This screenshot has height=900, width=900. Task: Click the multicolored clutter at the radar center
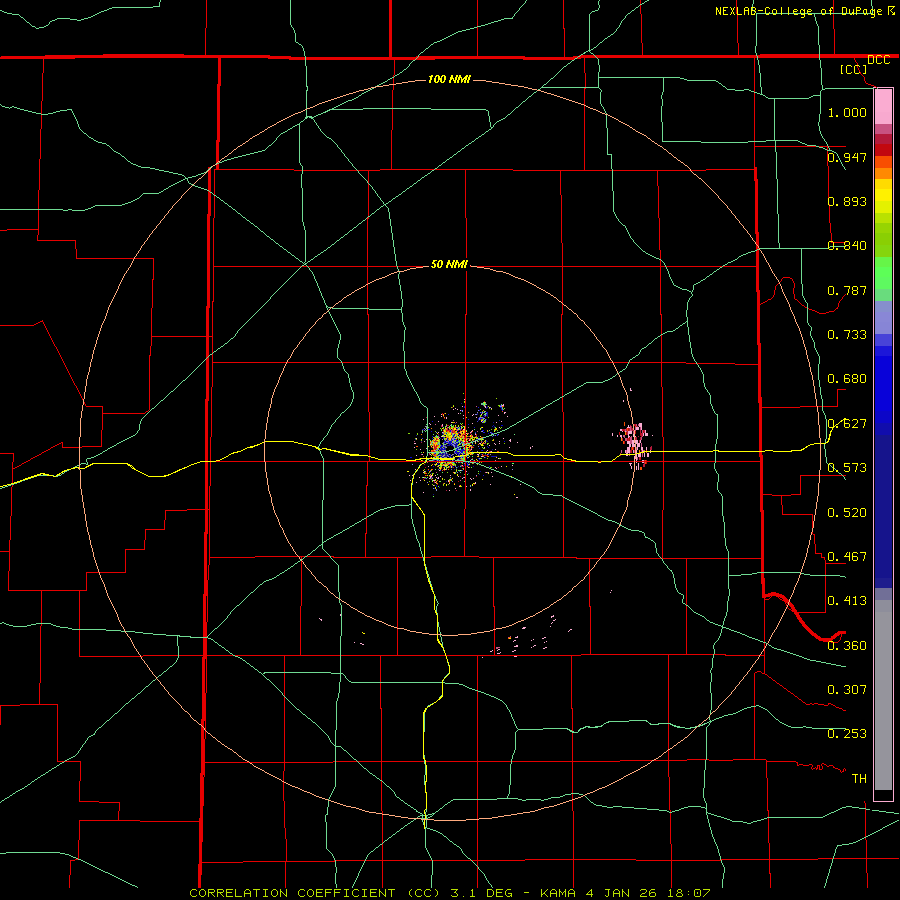pyautogui.click(x=453, y=447)
